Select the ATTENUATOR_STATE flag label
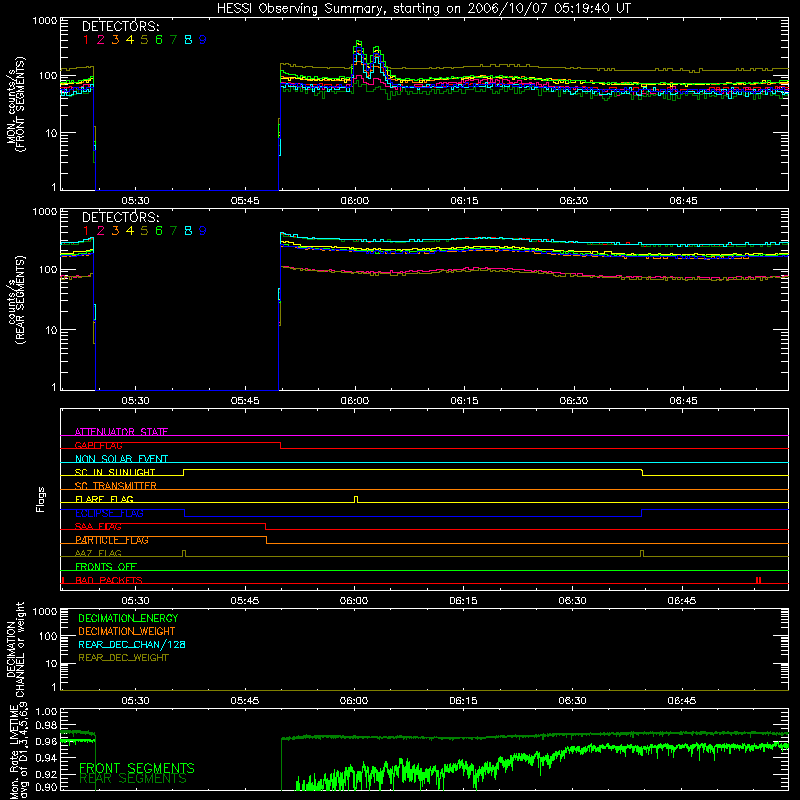 pyautogui.click(x=121, y=432)
